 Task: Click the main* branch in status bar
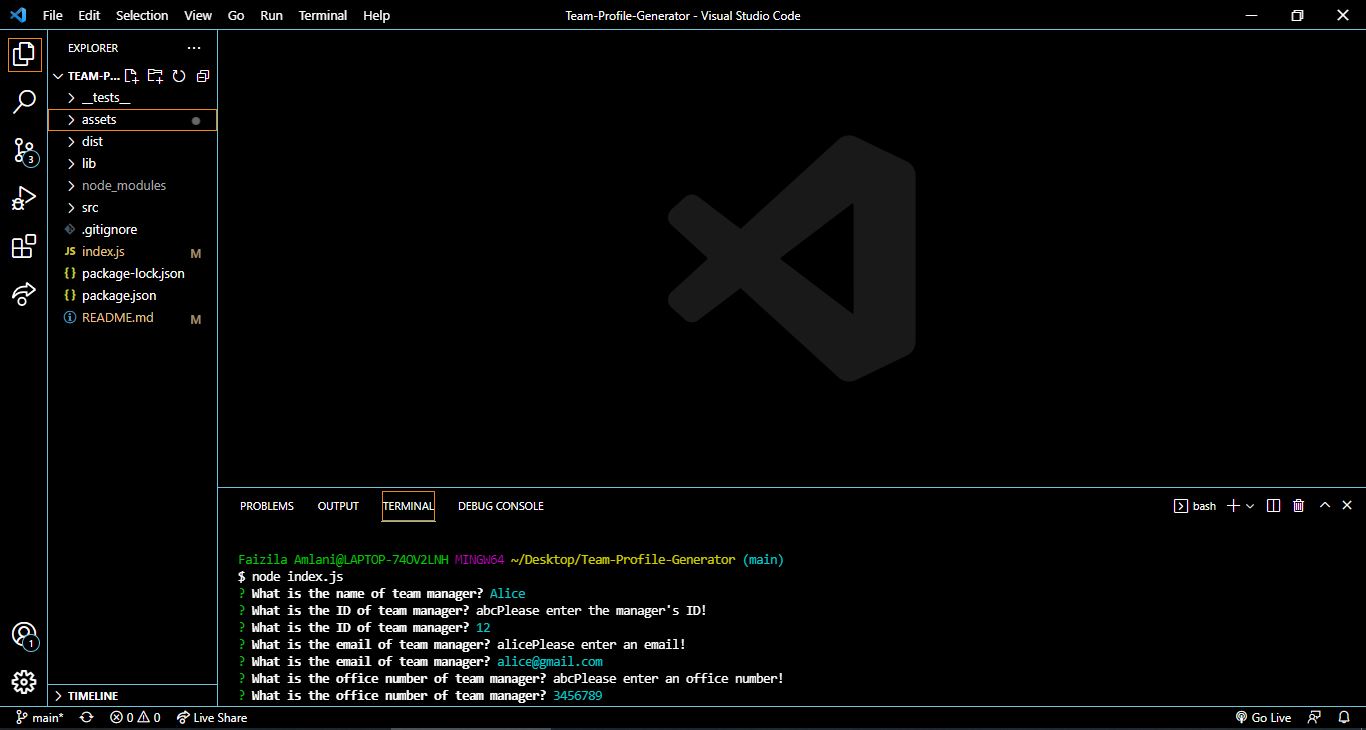point(40,718)
